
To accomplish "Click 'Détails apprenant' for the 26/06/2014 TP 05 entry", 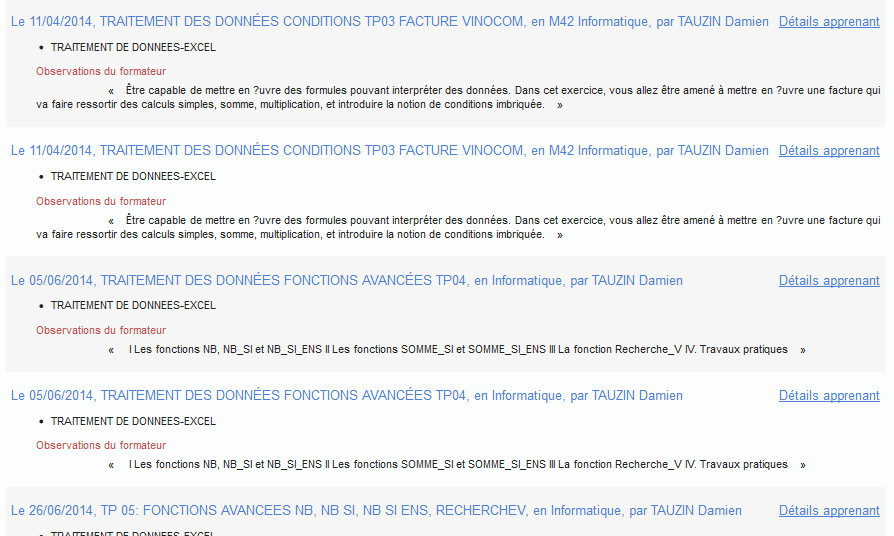I will (x=829, y=510).
